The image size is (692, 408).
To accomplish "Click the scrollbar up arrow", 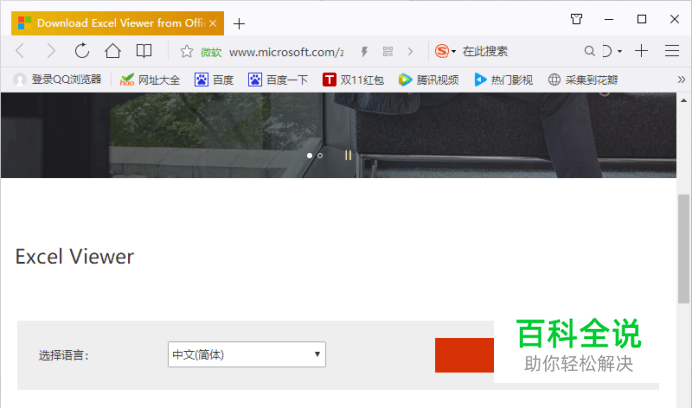I will coord(684,101).
